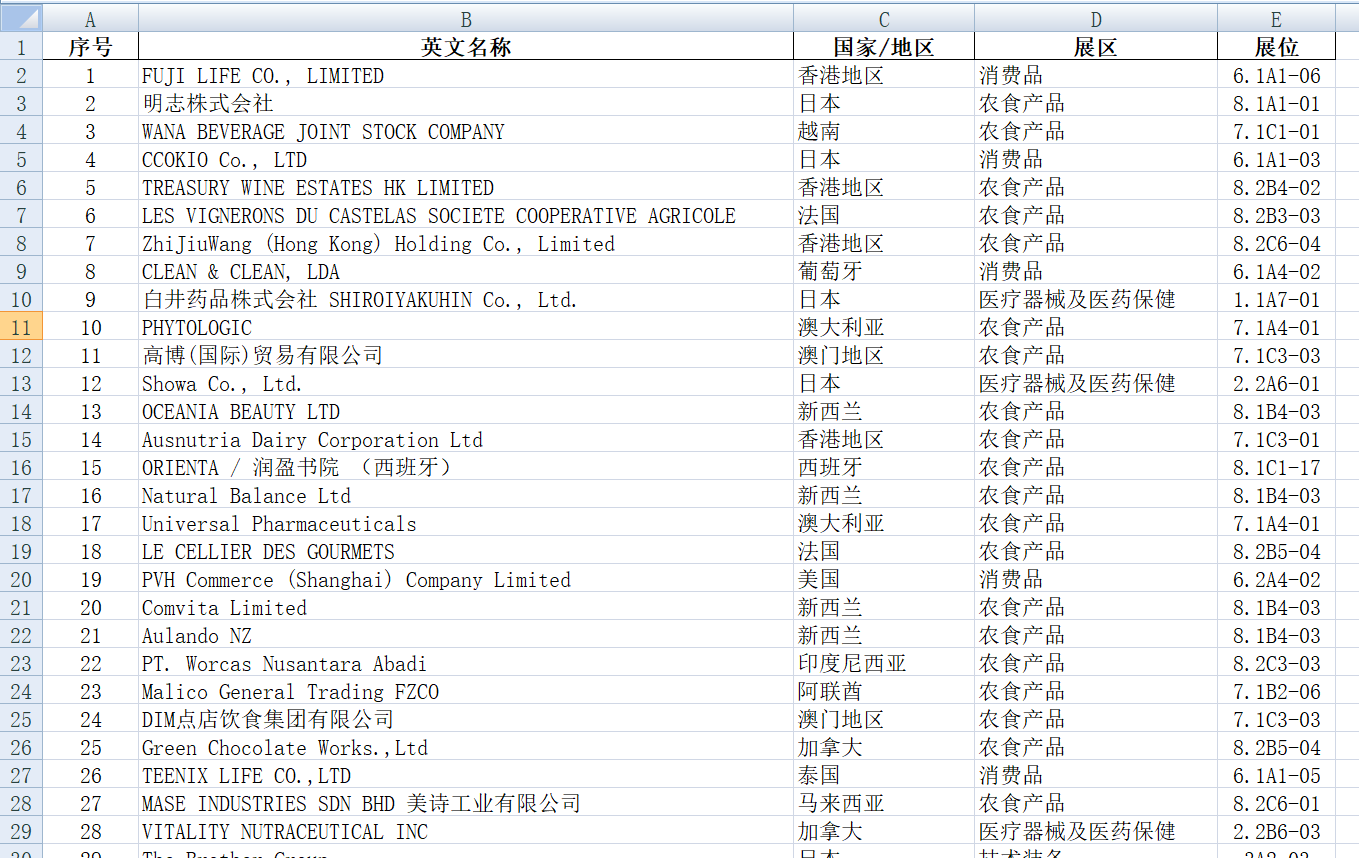Select cell MASE INDUSTRIES SDN BHD
This screenshot has width=1359, height=858.
pyautogui.click(x=466, y=803)
